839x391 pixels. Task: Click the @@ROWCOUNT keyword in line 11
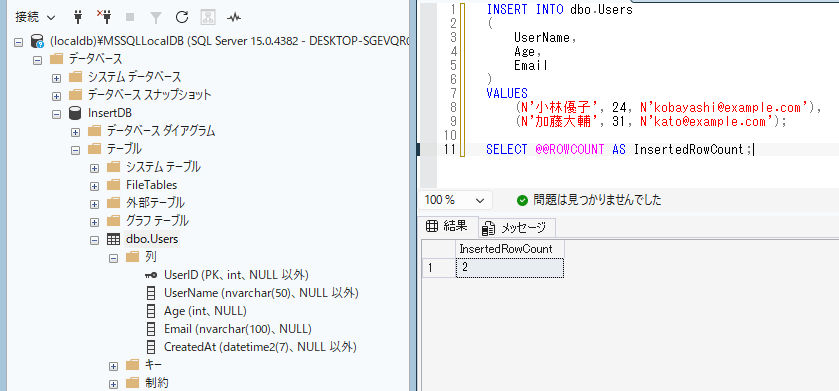pos(570,150)
